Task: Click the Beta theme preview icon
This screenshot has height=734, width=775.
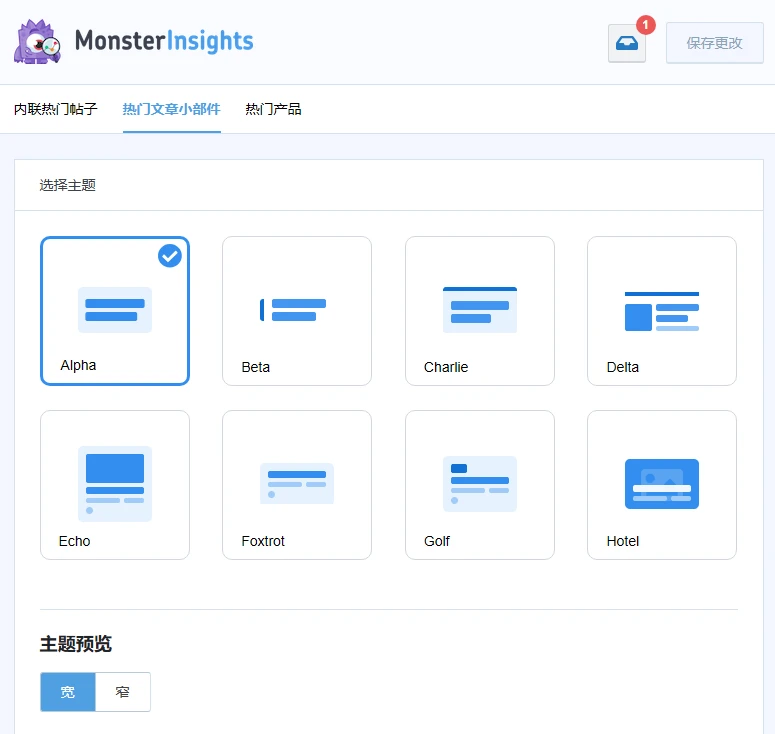Action: click(x=293, y=310)
